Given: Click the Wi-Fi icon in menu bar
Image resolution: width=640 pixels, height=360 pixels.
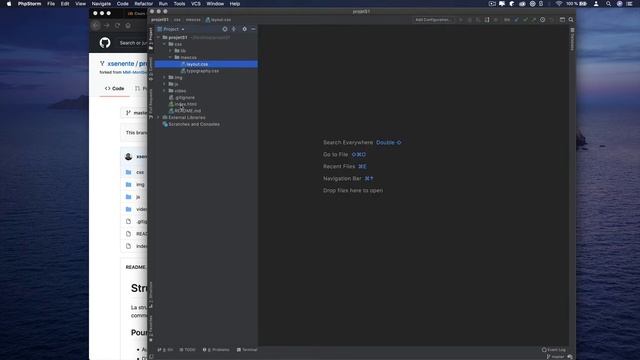Looking at the screenshot, I should [559, 4].
